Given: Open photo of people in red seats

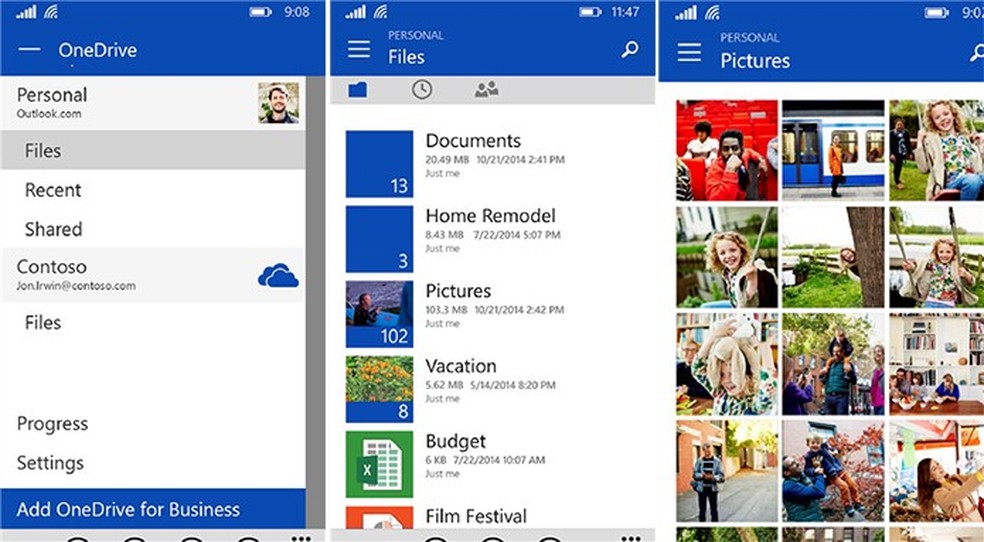Looking at the screenshot, I should pos(727,151).
